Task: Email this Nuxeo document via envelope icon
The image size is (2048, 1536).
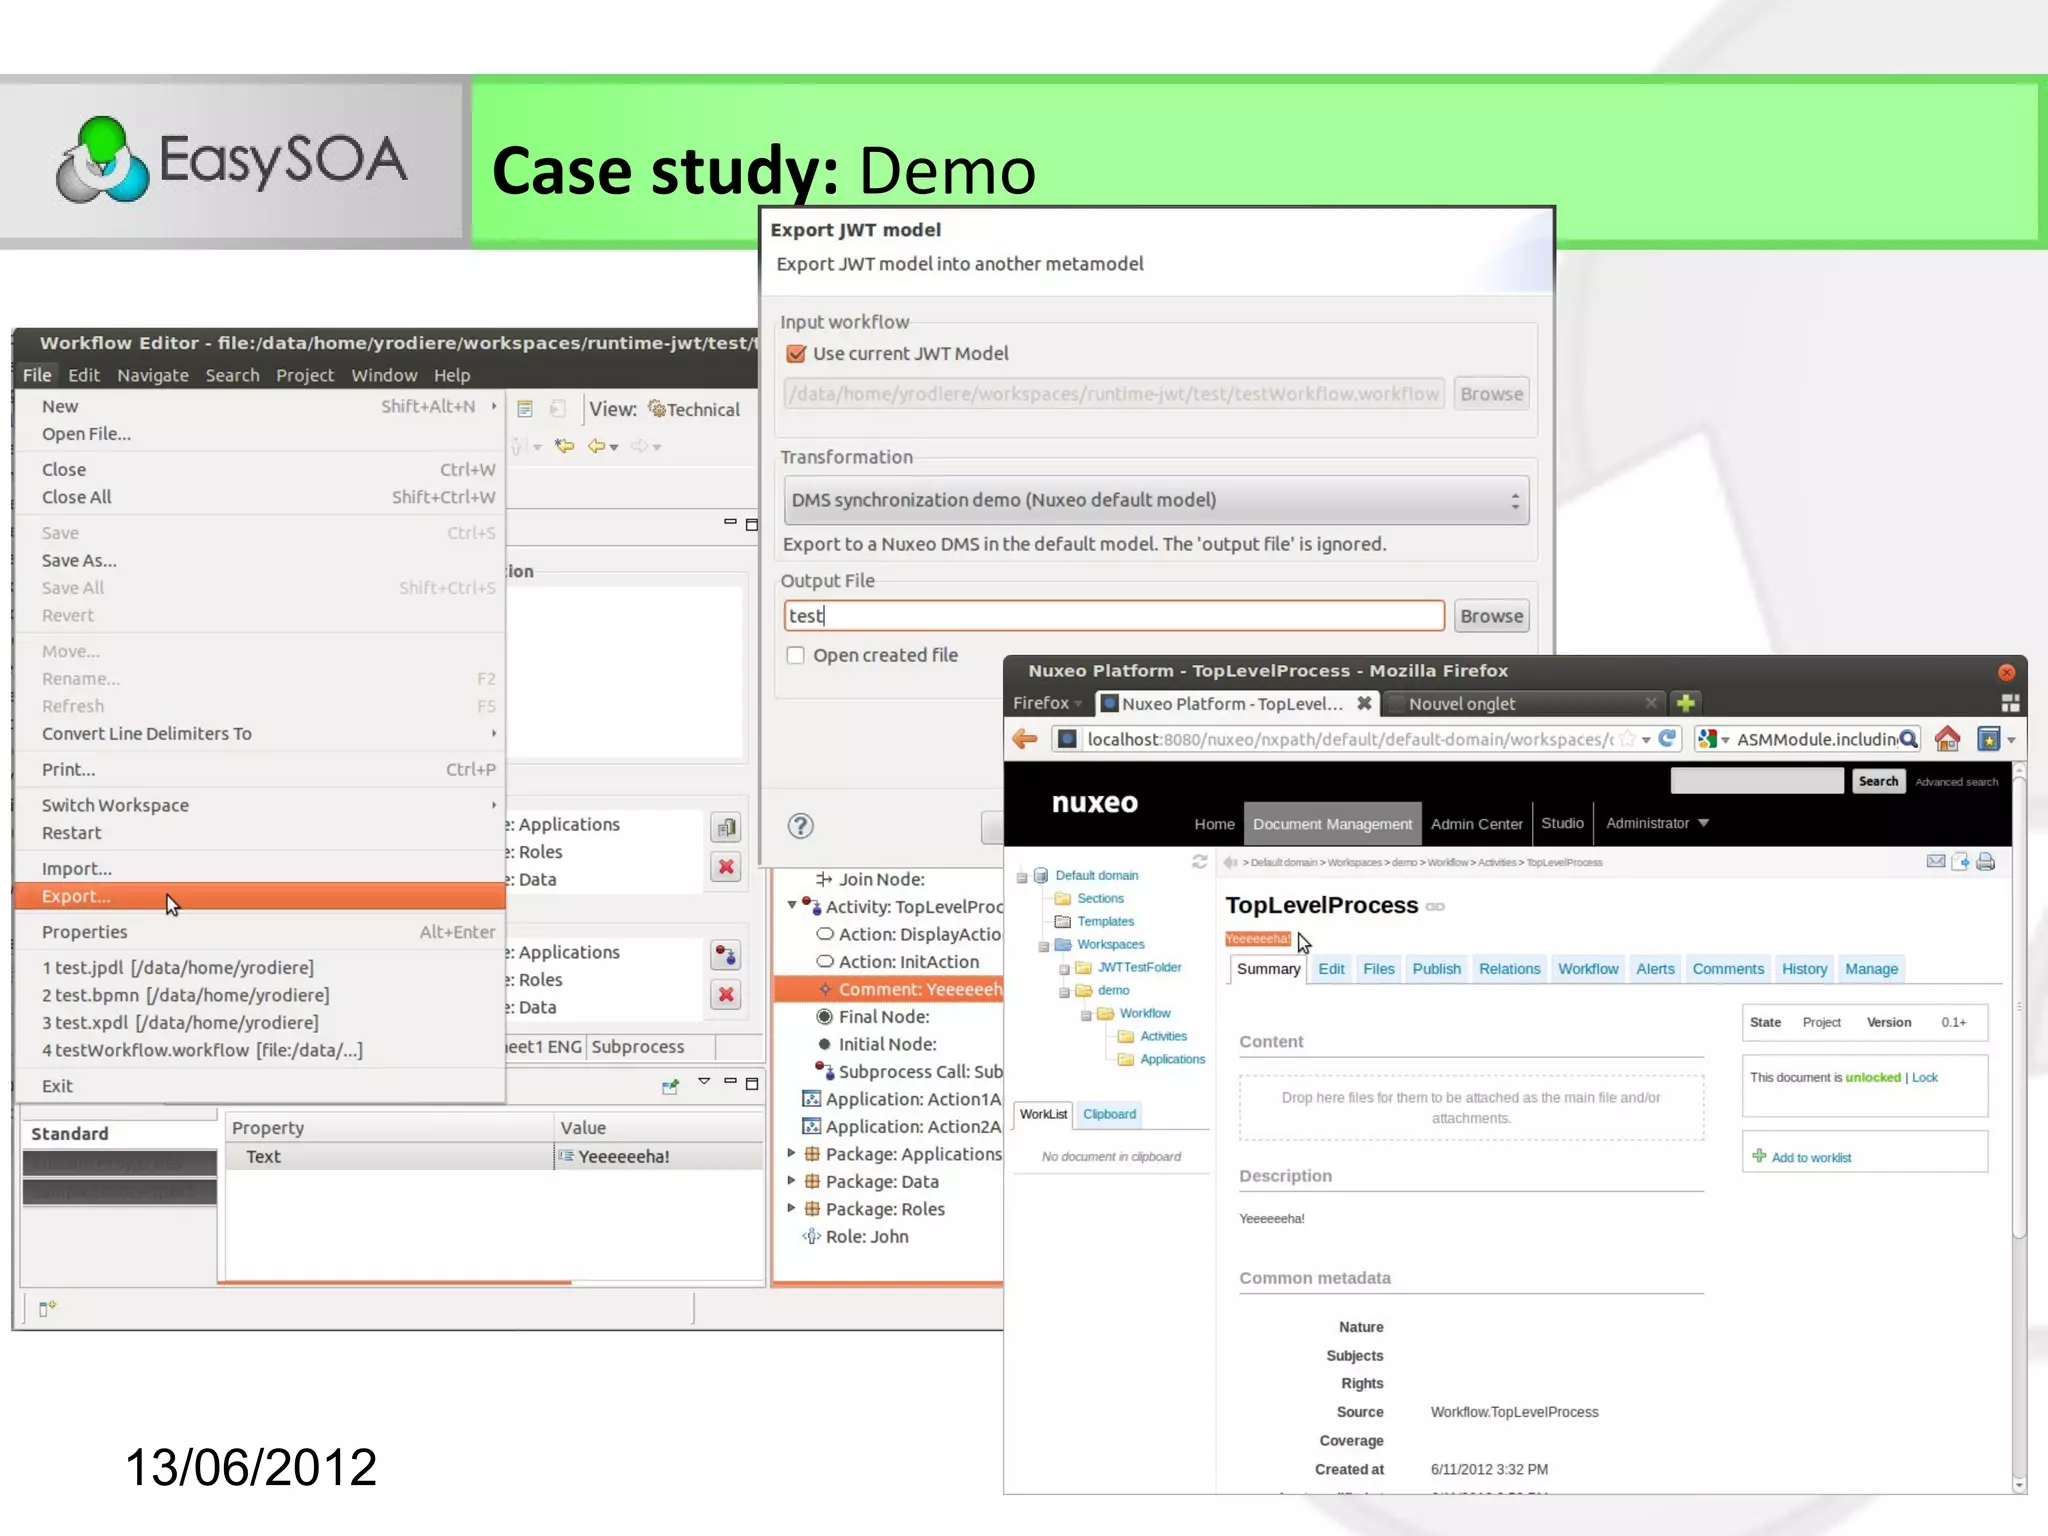Action: (1936, 861)
